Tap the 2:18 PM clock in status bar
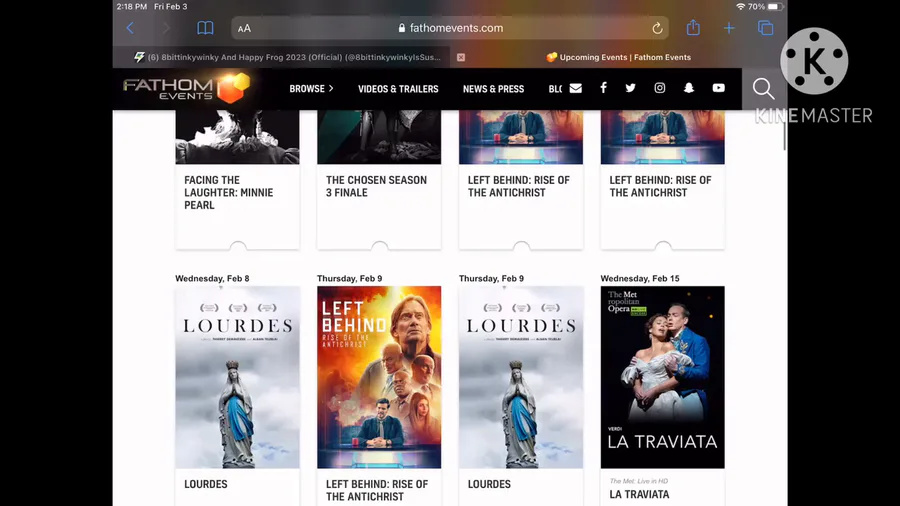 [x=131, y=6]
